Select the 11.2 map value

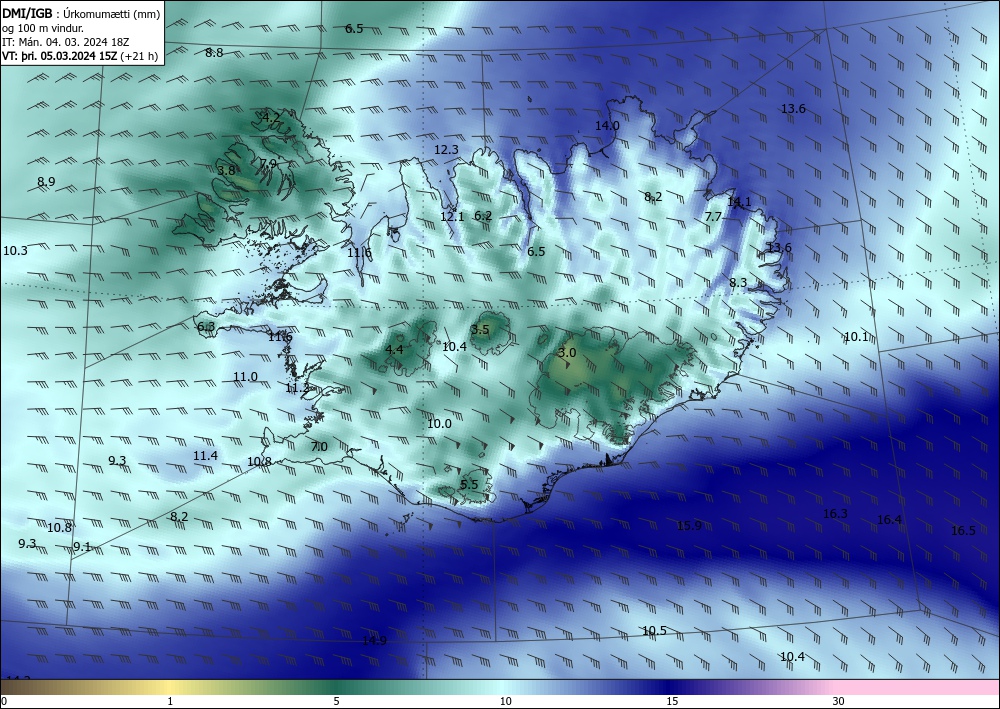tap(297, 388)
